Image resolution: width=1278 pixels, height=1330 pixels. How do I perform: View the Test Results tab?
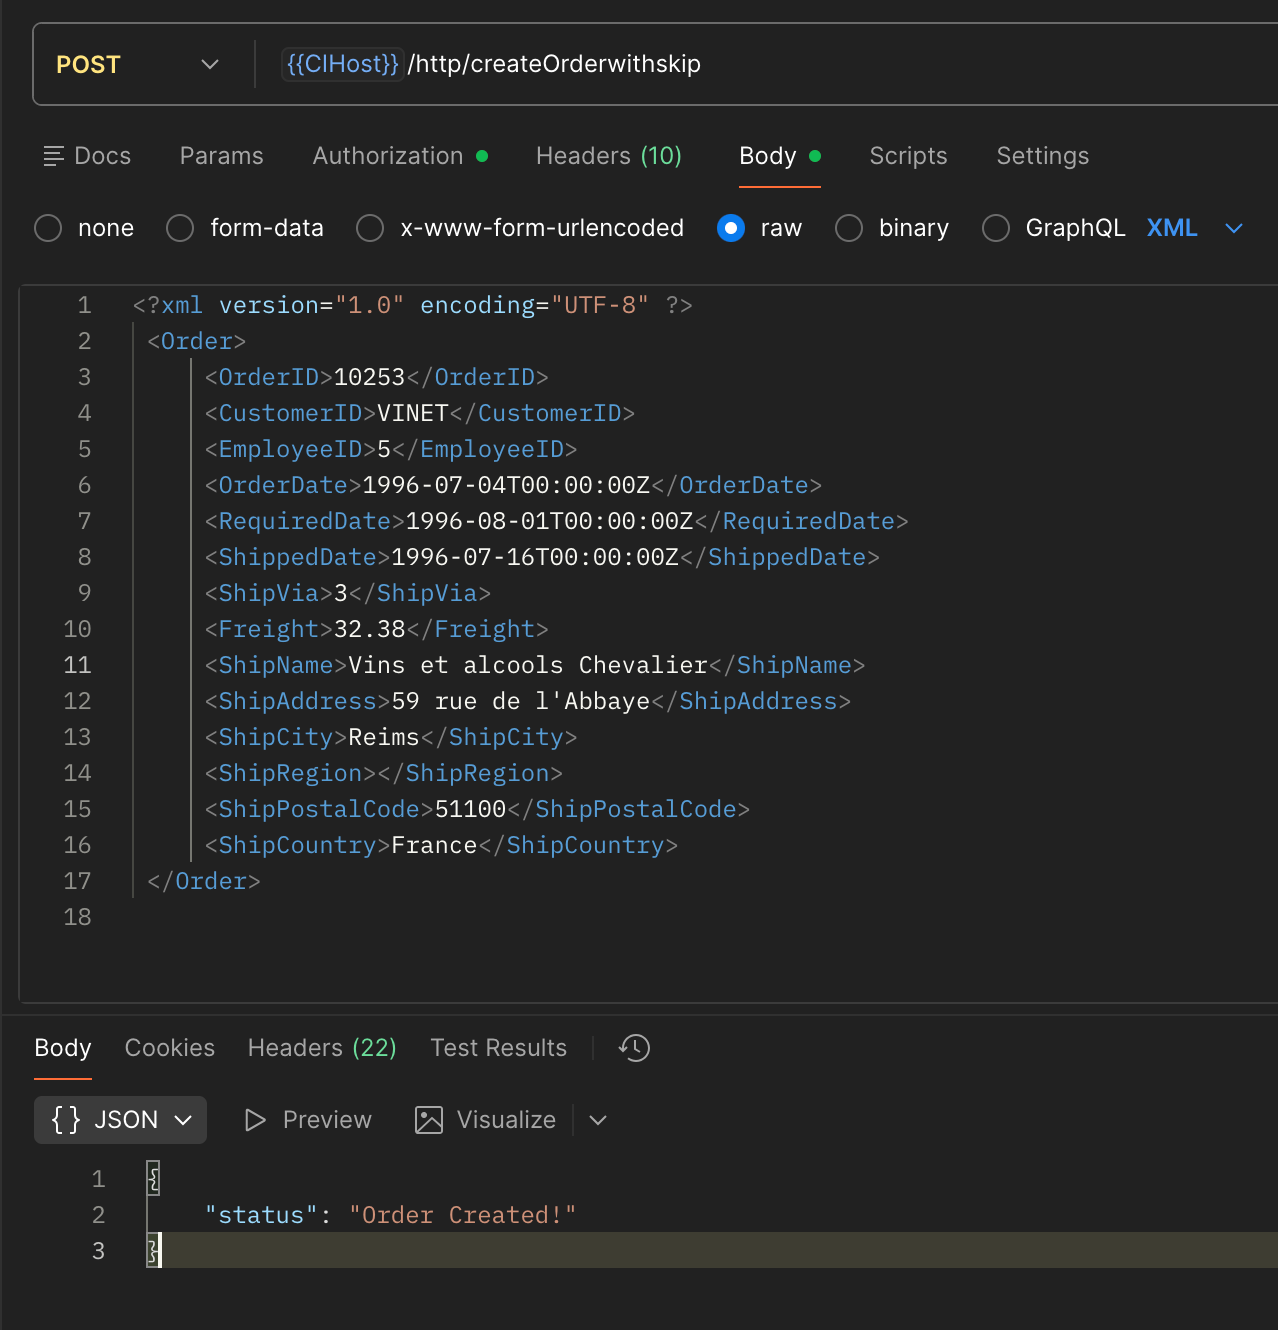pyautogui.click(x=498, y=1048)
